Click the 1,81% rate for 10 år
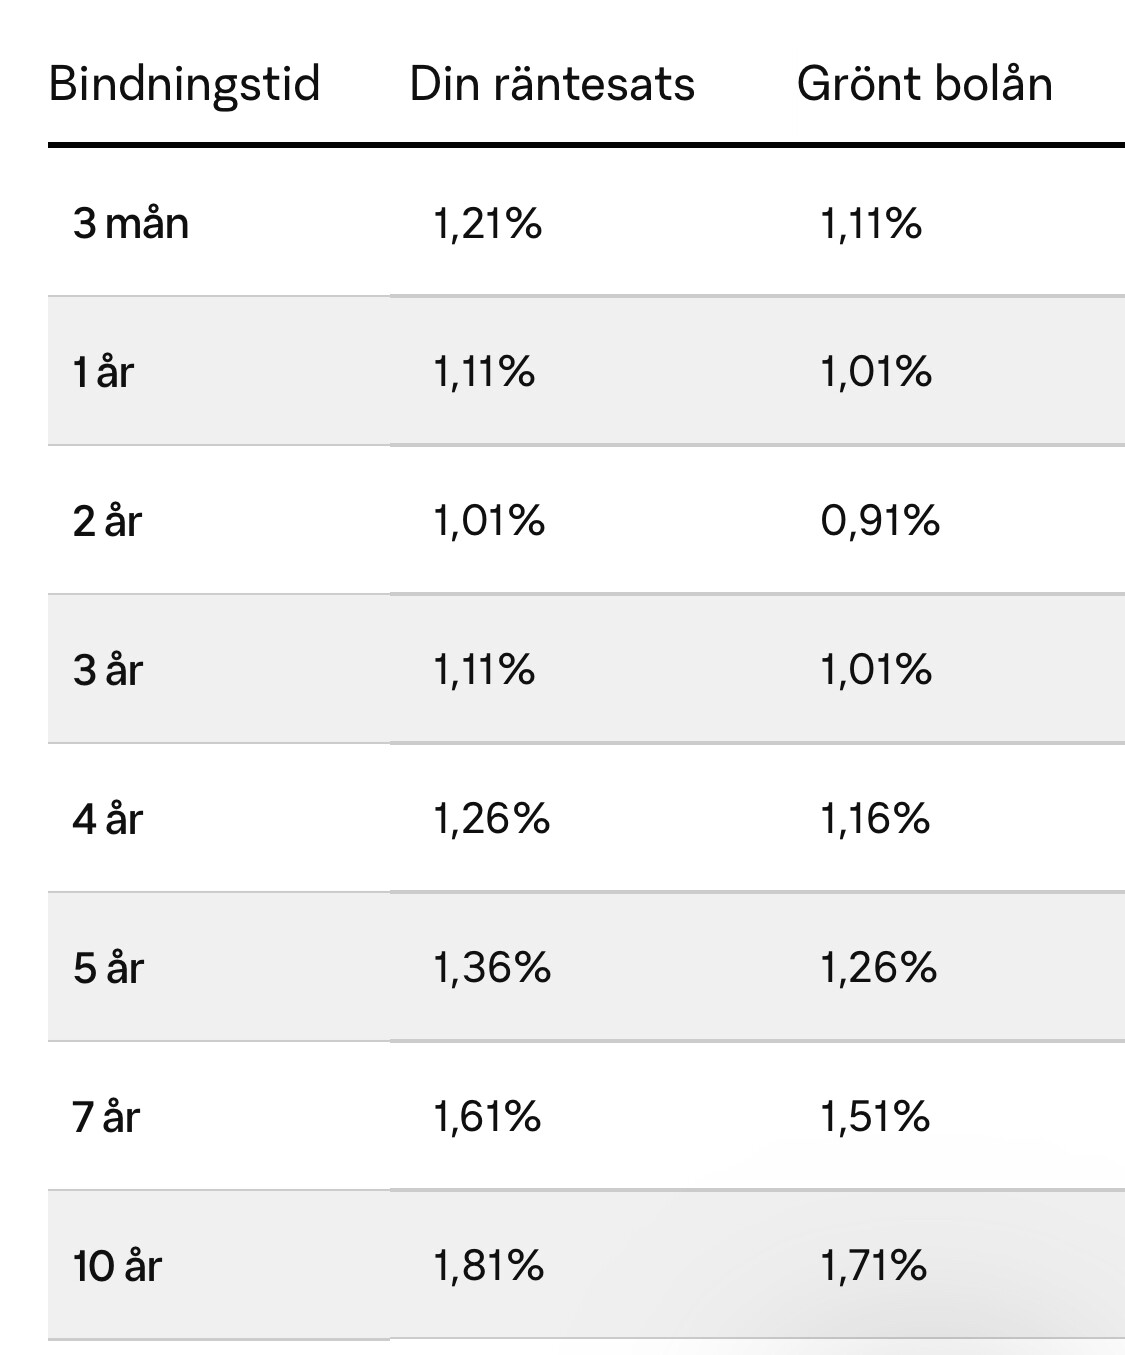Viewport: 1125px width, 1355px height. (488, 1266)
